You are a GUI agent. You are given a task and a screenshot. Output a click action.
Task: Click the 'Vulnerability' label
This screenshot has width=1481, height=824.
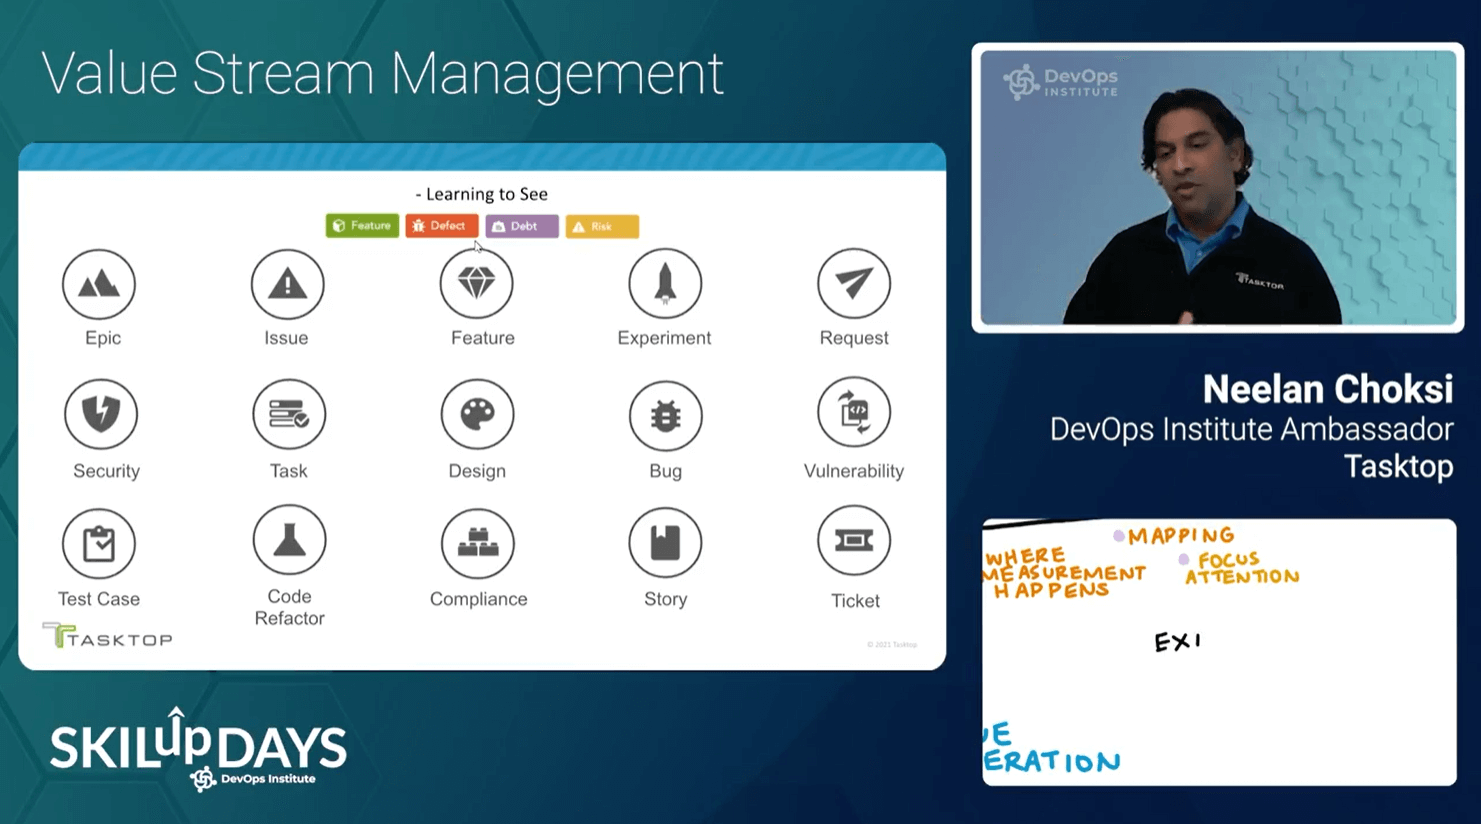pyautogui.click(x=854, y=471)
